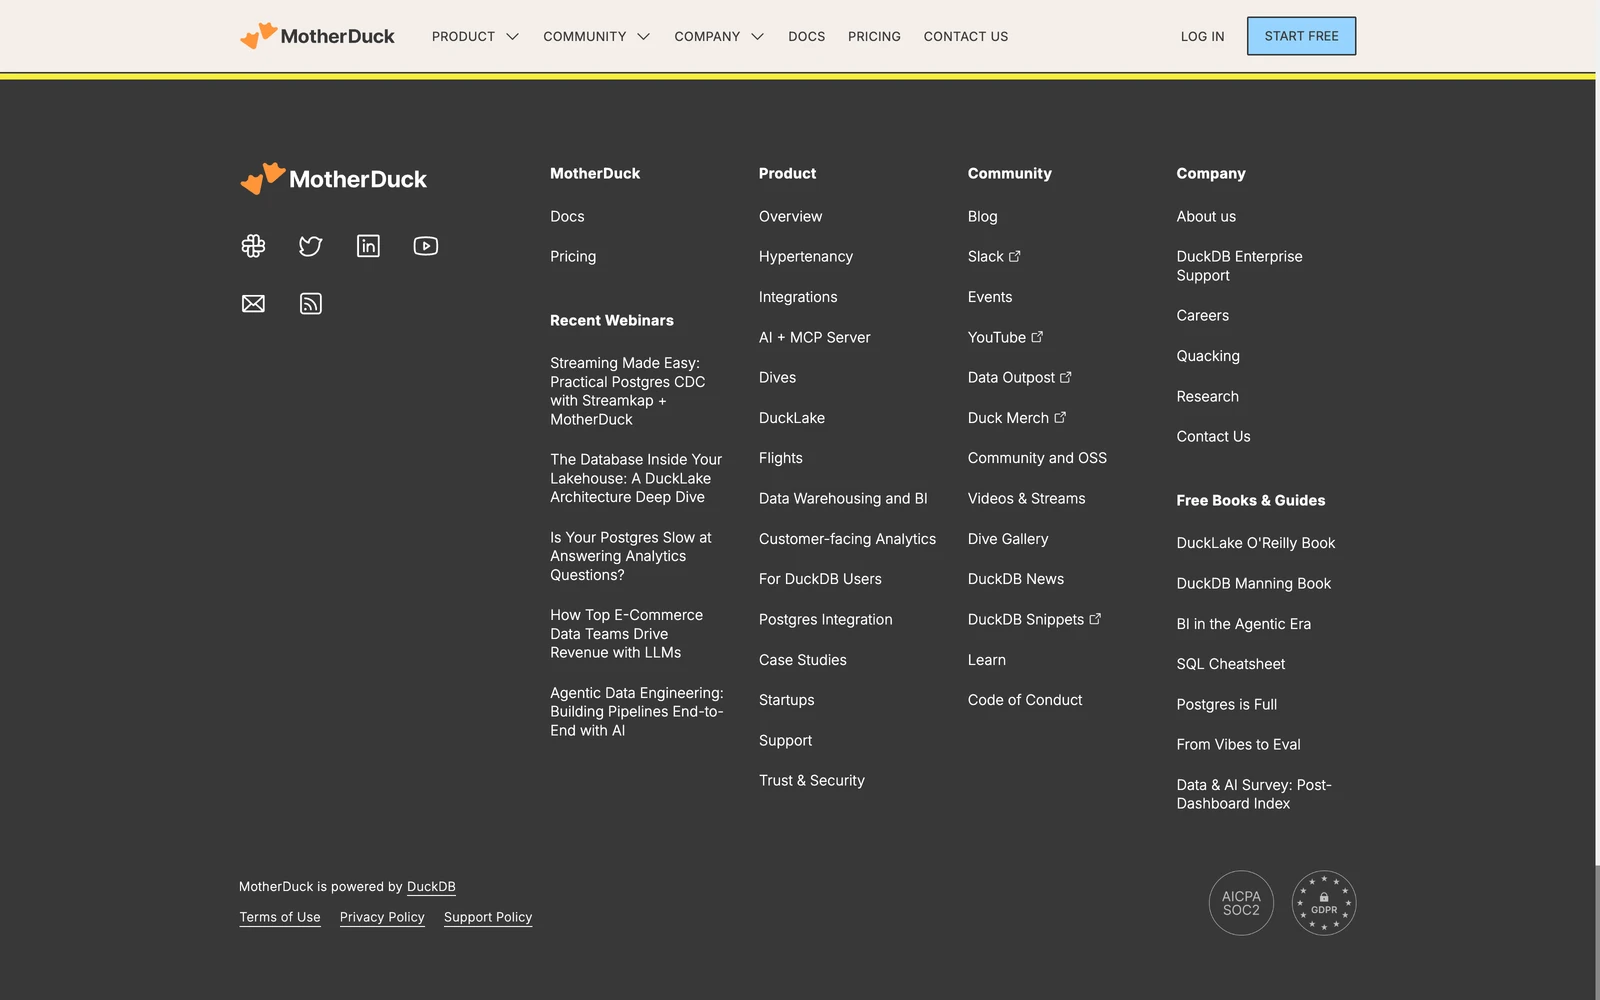
Task: Open Data & AI Survey link
Action: 1254,794
